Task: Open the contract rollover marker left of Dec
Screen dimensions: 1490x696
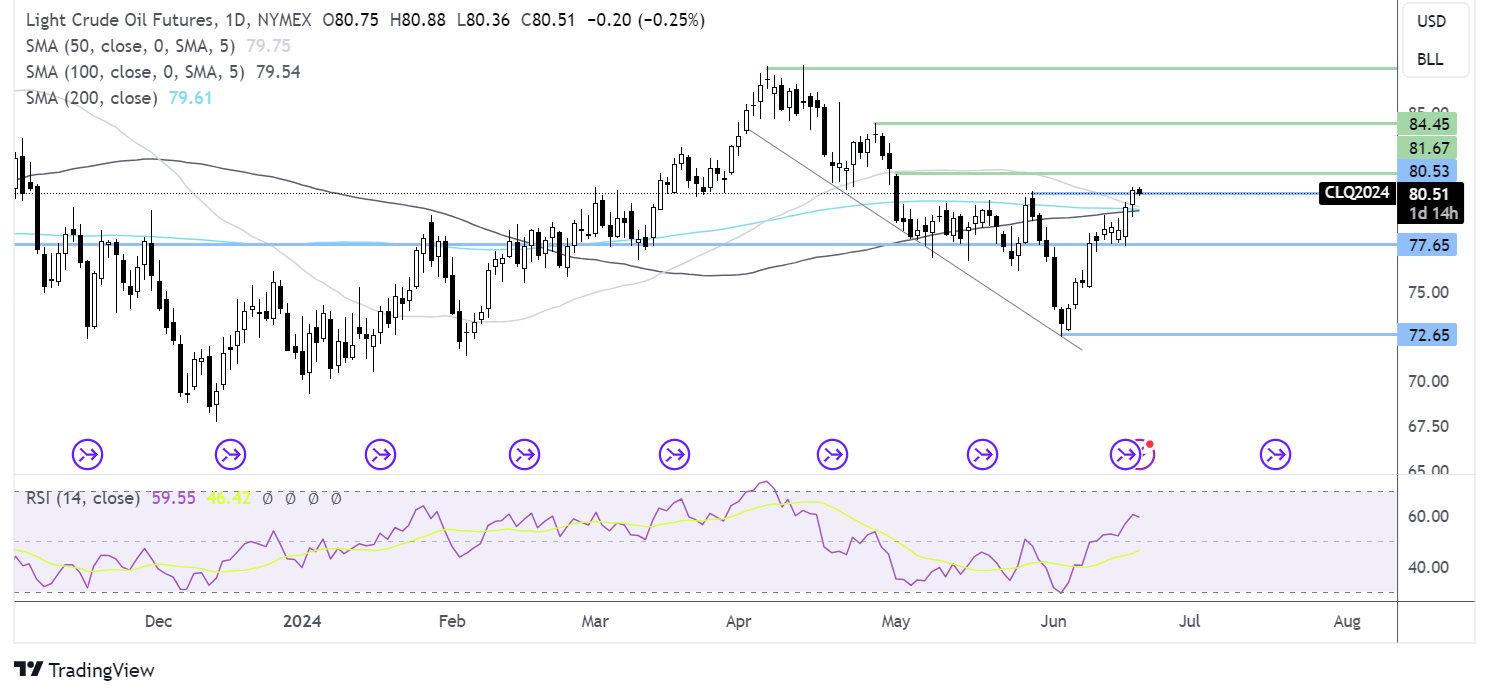Action: (x=87, y=455)
